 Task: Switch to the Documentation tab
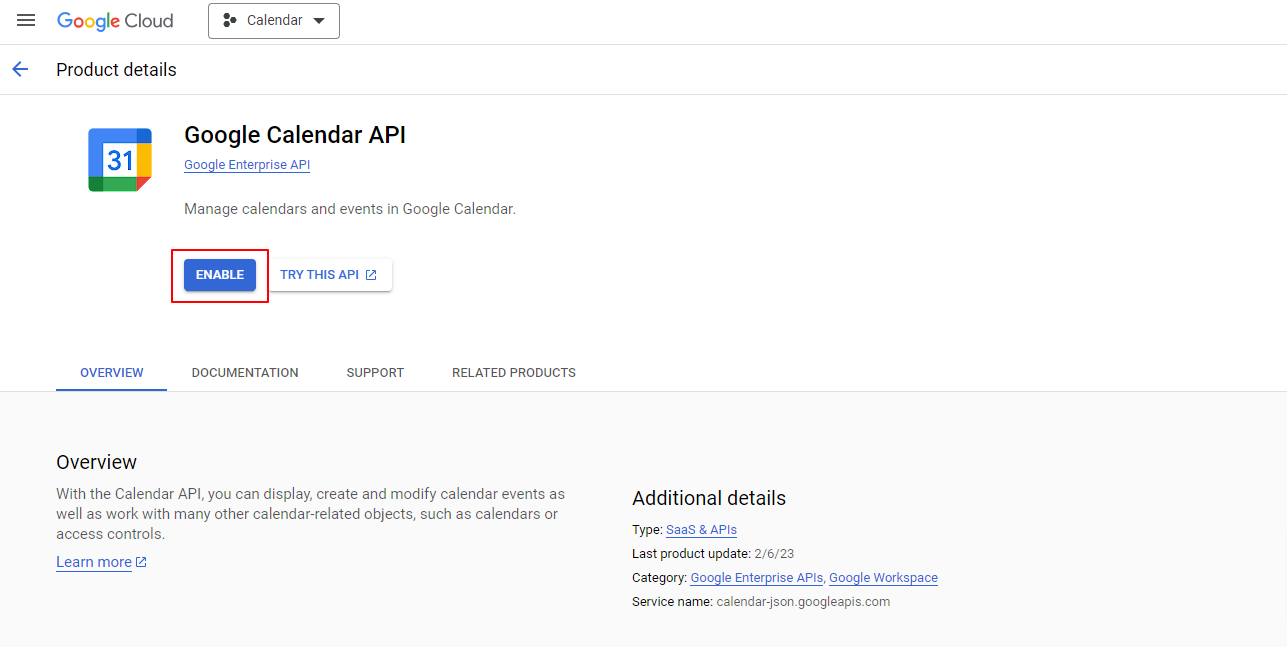click(245, 372)
